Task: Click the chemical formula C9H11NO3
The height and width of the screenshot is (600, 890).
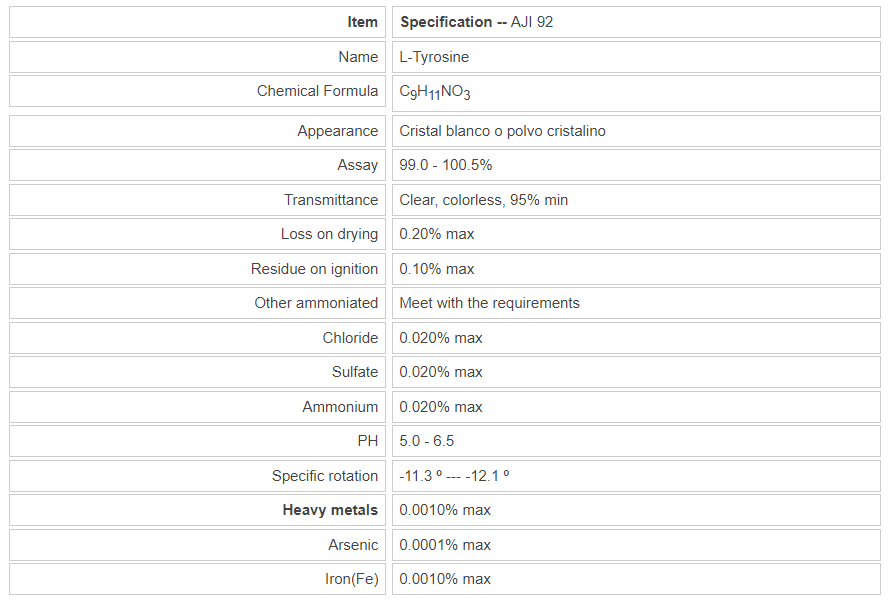Action: click(x=435, y=92)
